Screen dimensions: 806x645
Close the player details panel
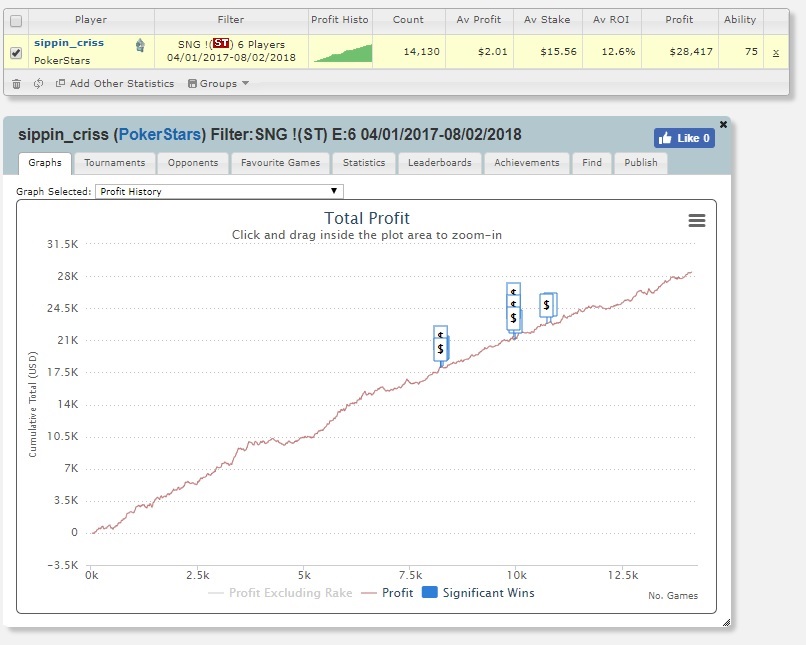coord(723,124)
